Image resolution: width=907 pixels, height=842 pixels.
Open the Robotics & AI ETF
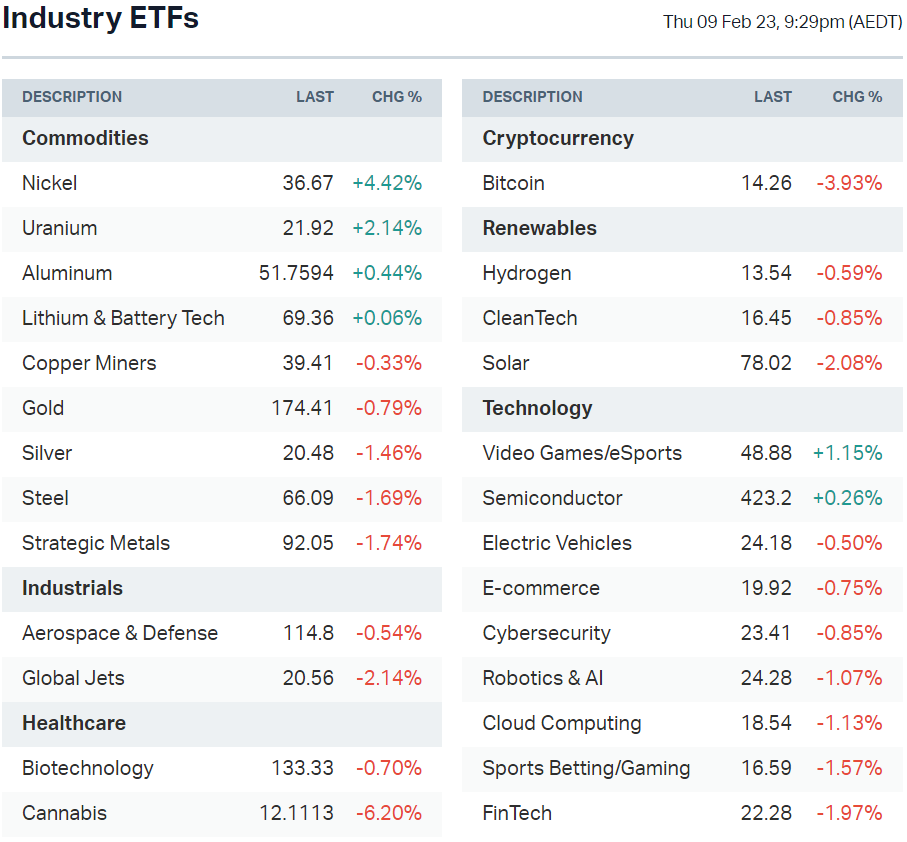543,678
